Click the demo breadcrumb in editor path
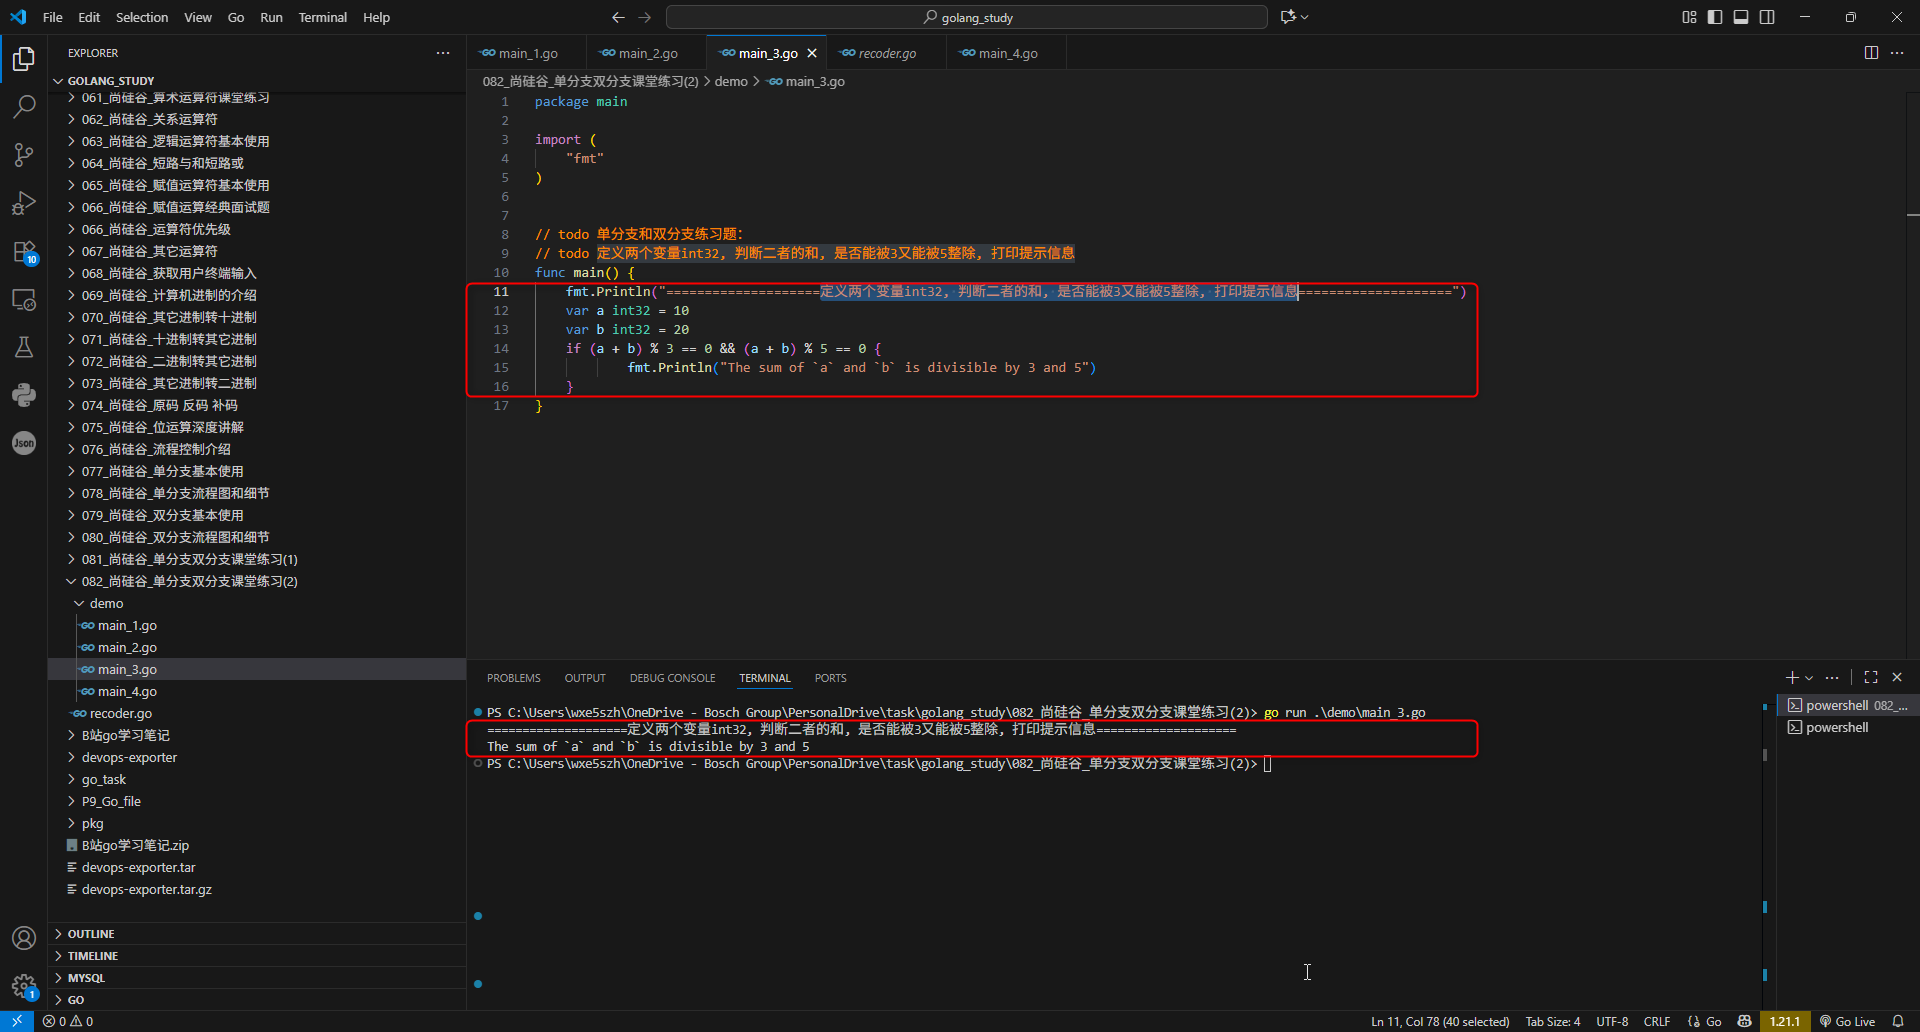 click(x=731, y=81)
